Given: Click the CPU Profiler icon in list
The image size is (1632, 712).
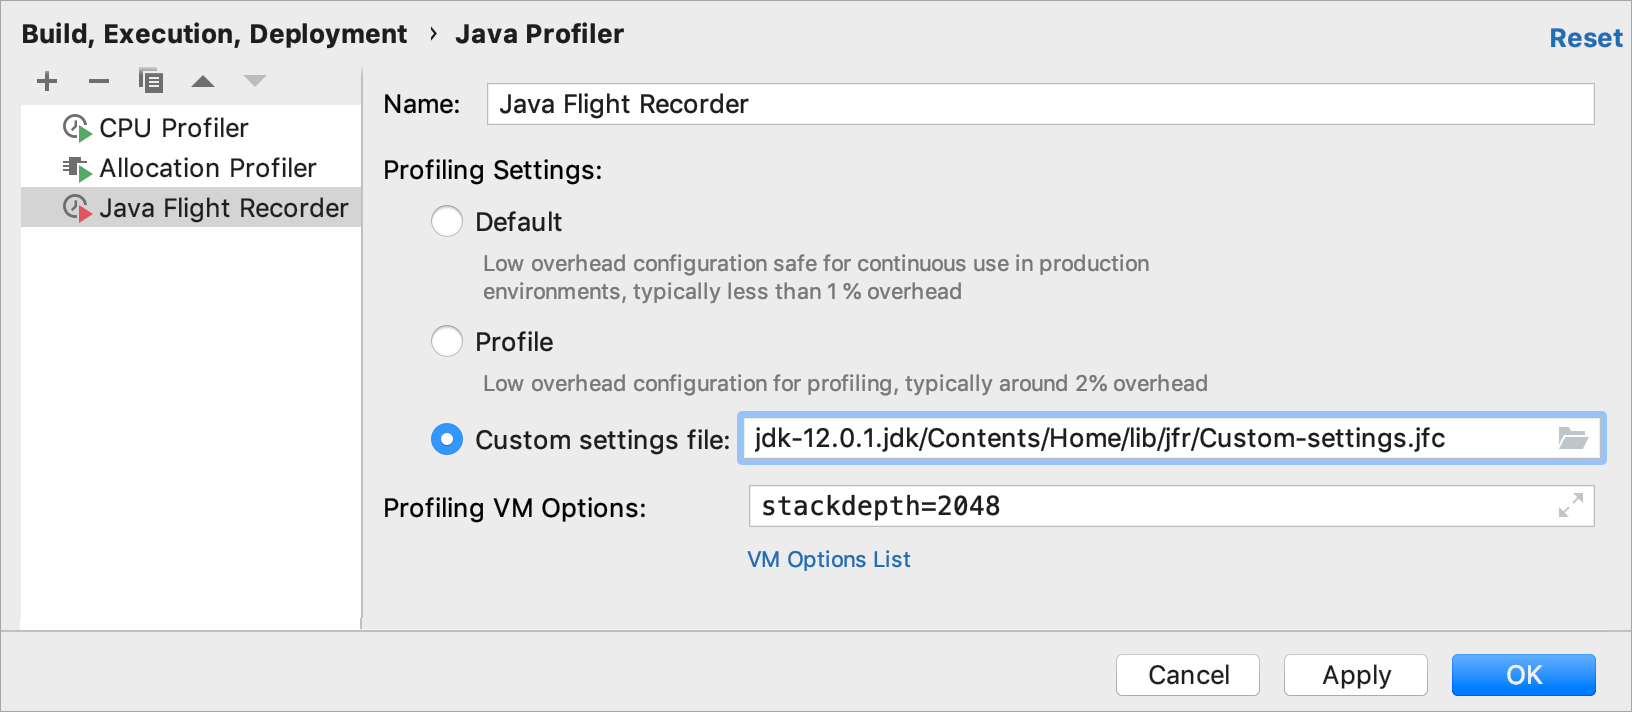Looking at the screenshot, I should pos(77,128).
